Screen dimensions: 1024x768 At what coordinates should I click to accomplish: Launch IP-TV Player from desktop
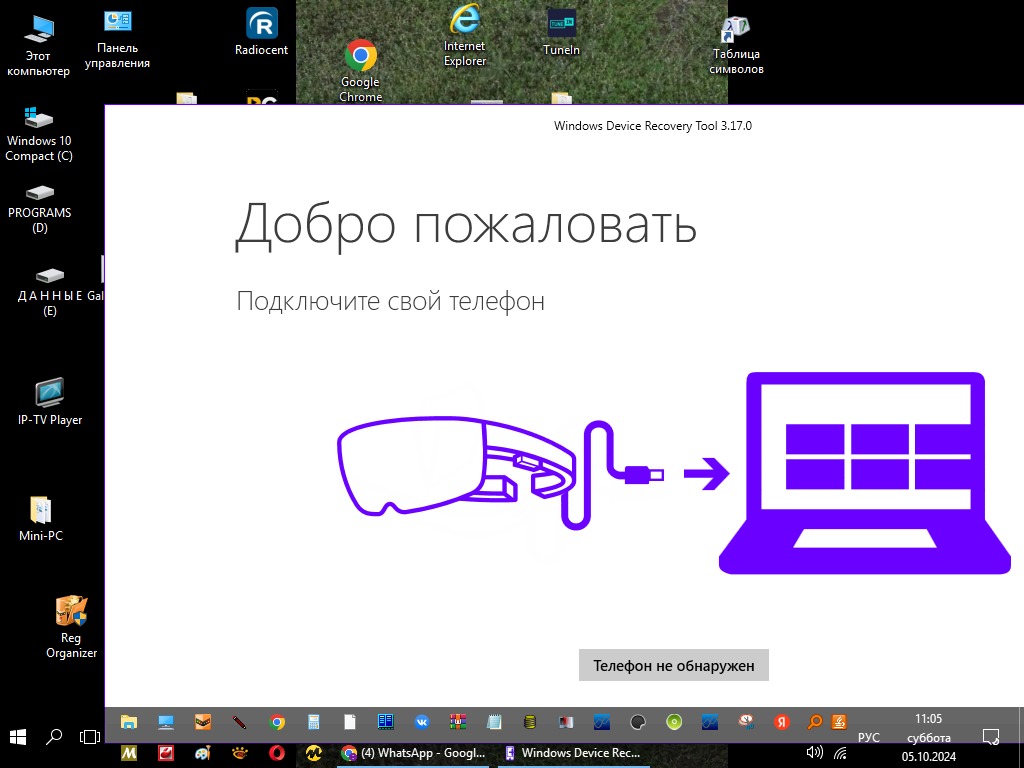tap(50, 402)
